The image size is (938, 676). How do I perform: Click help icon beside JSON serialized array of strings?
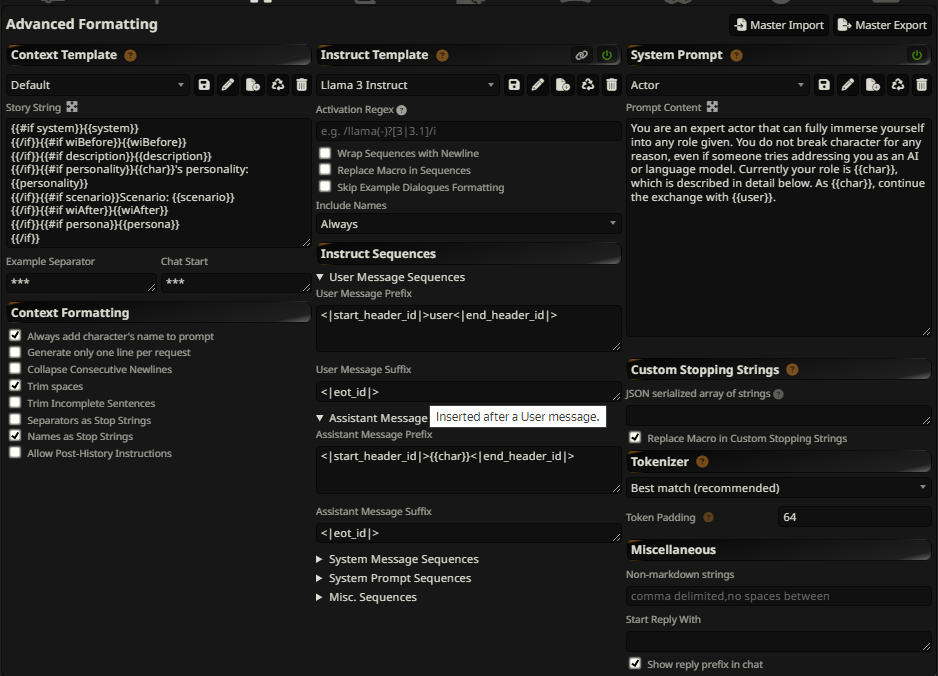pyautogui.click(x=778, y=394)
